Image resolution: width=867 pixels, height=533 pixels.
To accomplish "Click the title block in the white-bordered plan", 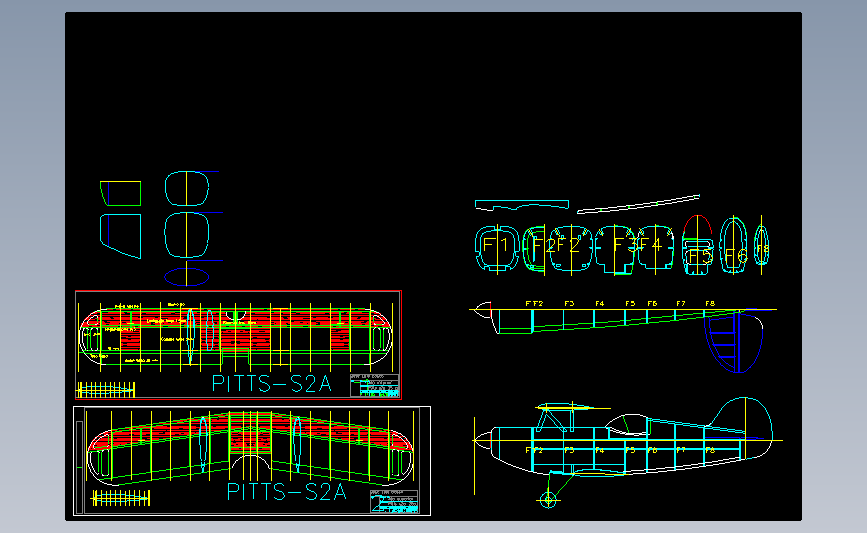I will tap(394, 501).
